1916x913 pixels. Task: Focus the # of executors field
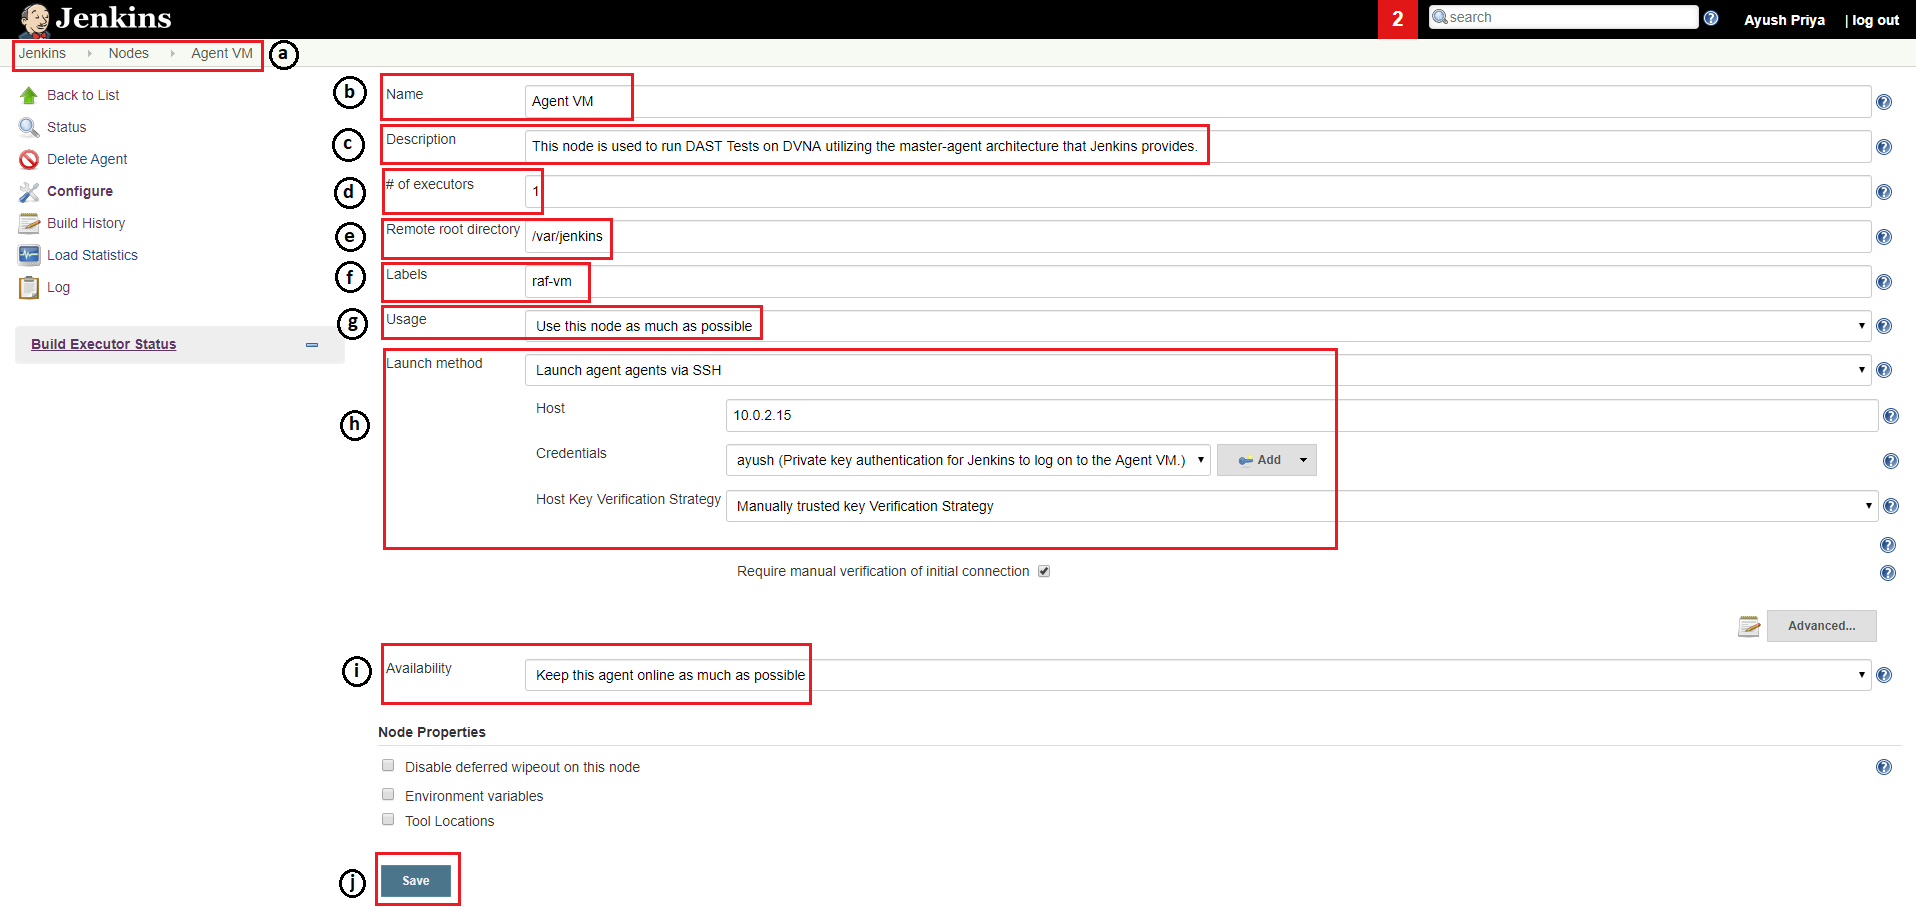(x=1198, y=191)
